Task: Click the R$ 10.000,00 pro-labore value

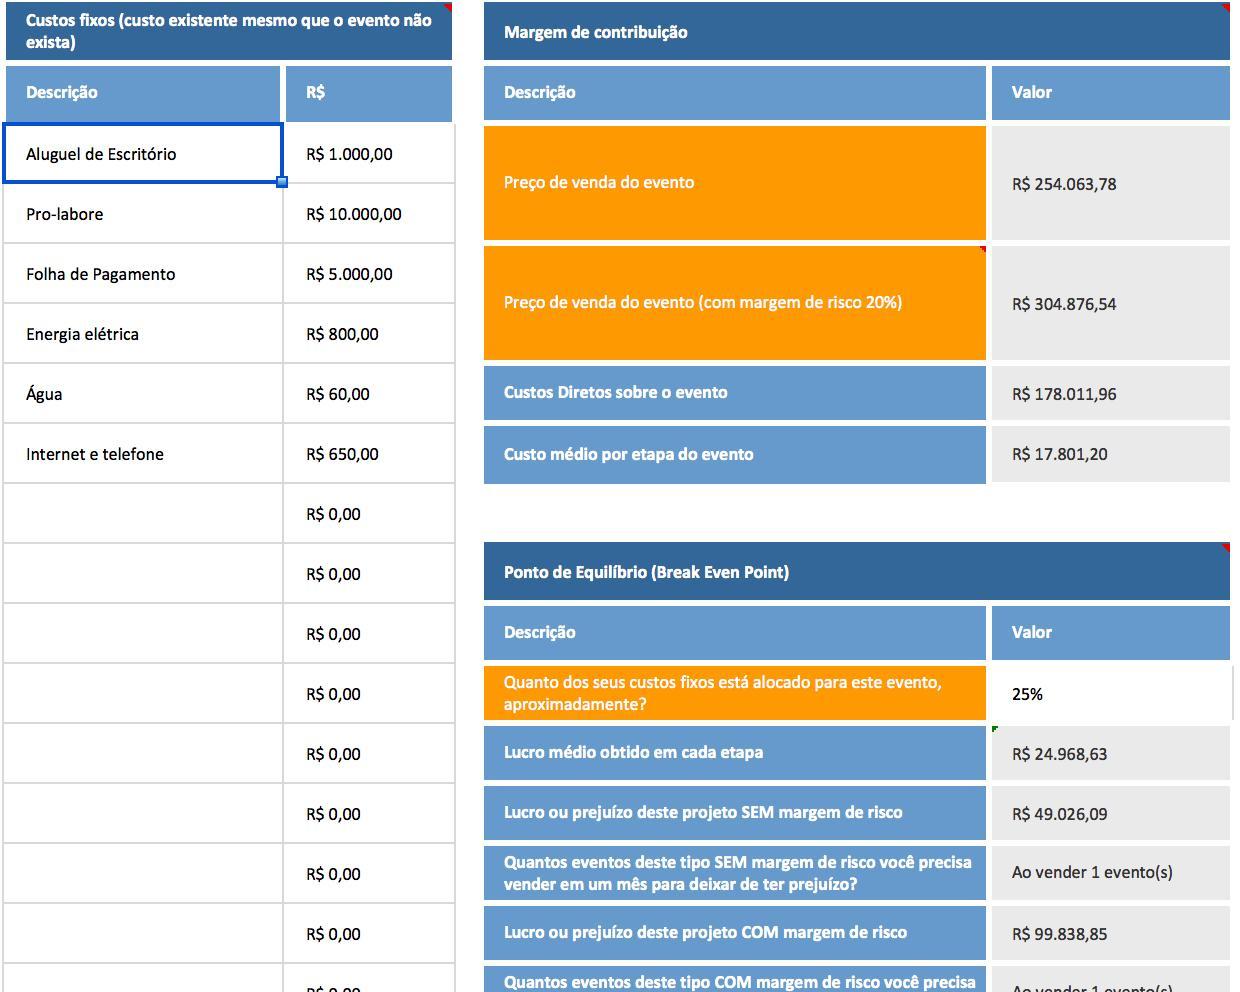Action: click(x=368, y=214)
